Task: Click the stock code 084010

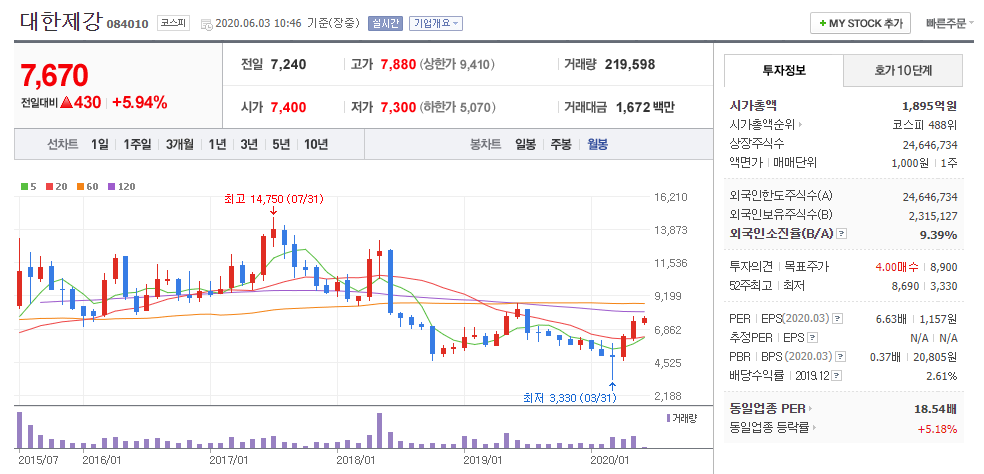Action: tap(128, 24)
